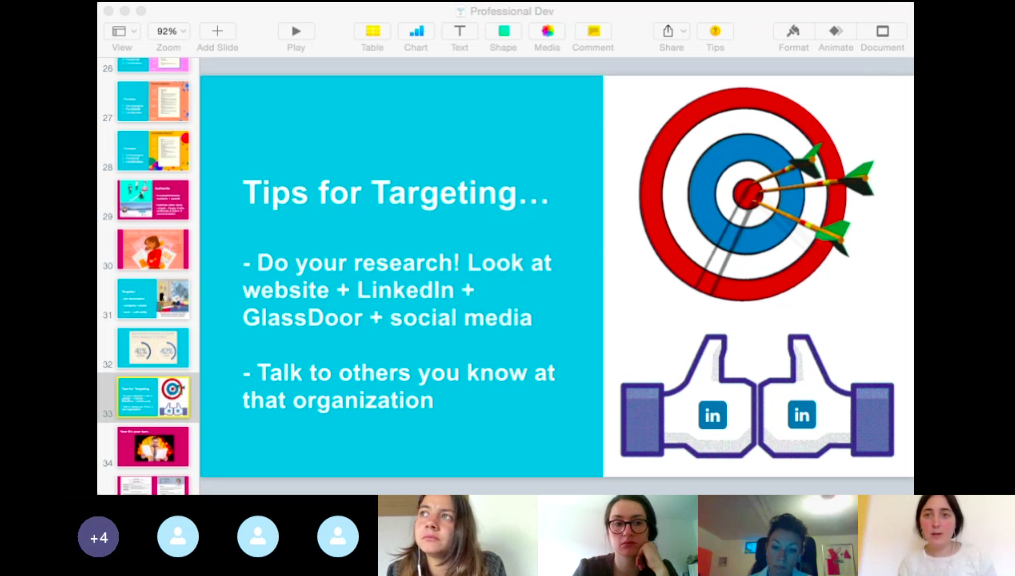
Task: Click the +4 more participants badge
Action: pyautogui.click(x=98, y=537)
